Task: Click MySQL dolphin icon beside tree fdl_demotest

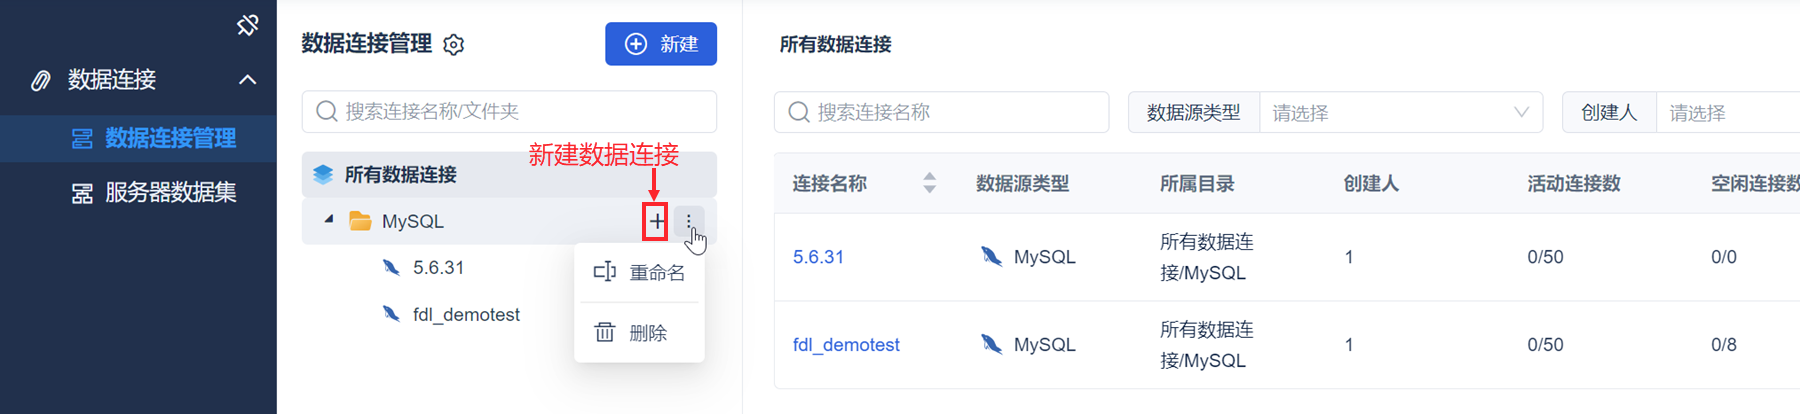Action: click(391, 314)
